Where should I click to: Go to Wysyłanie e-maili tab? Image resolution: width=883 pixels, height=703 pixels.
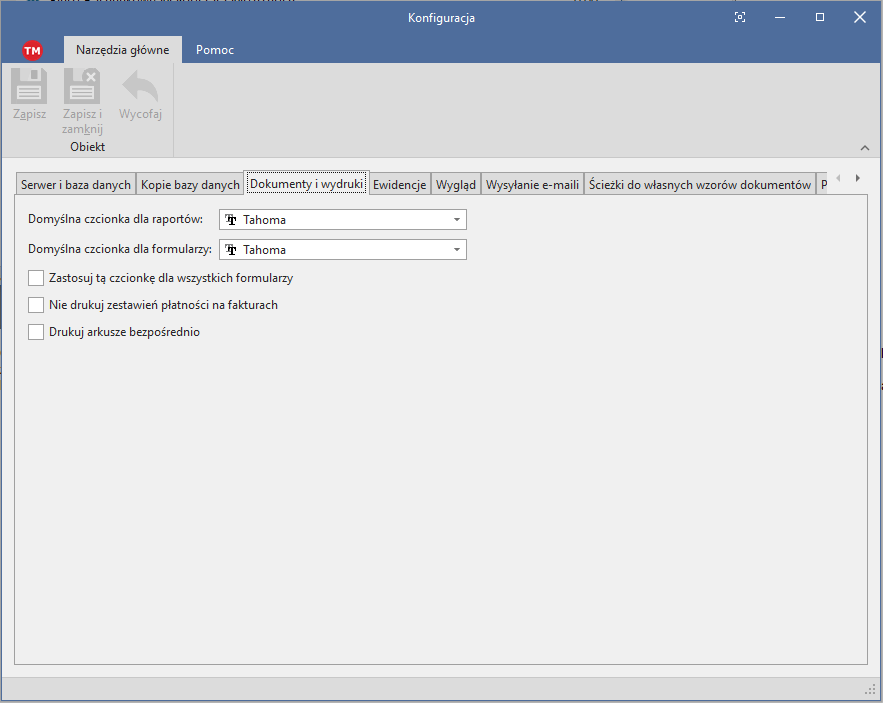coord(532,185)
